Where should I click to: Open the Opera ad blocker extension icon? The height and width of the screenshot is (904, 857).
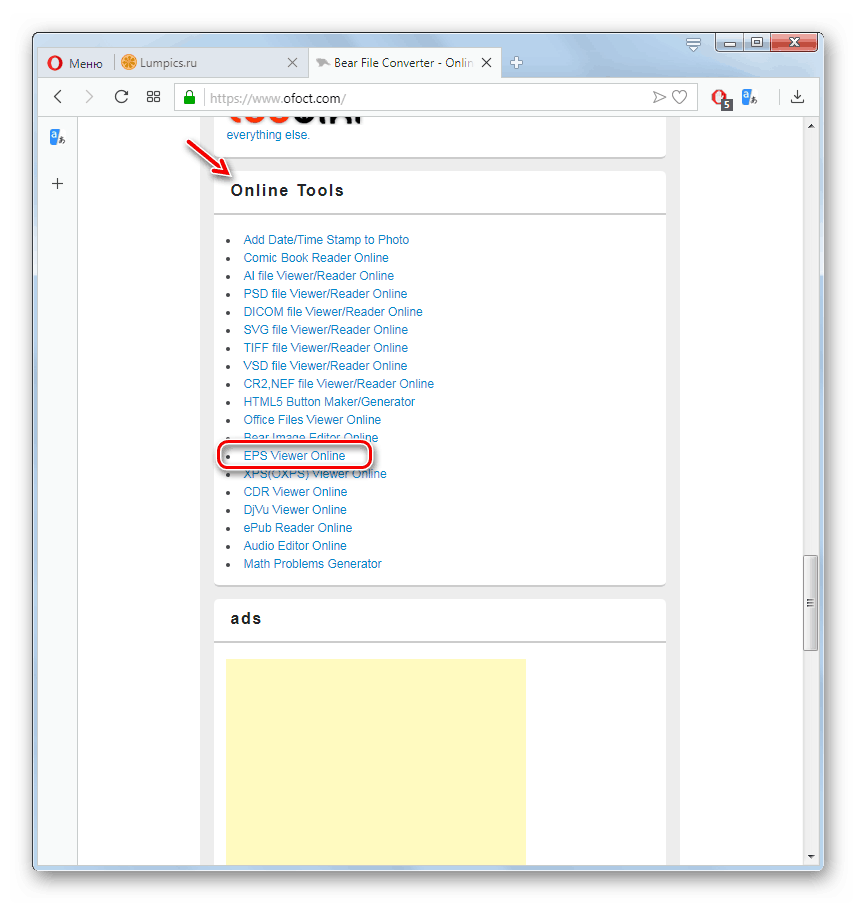click(721, 99)
